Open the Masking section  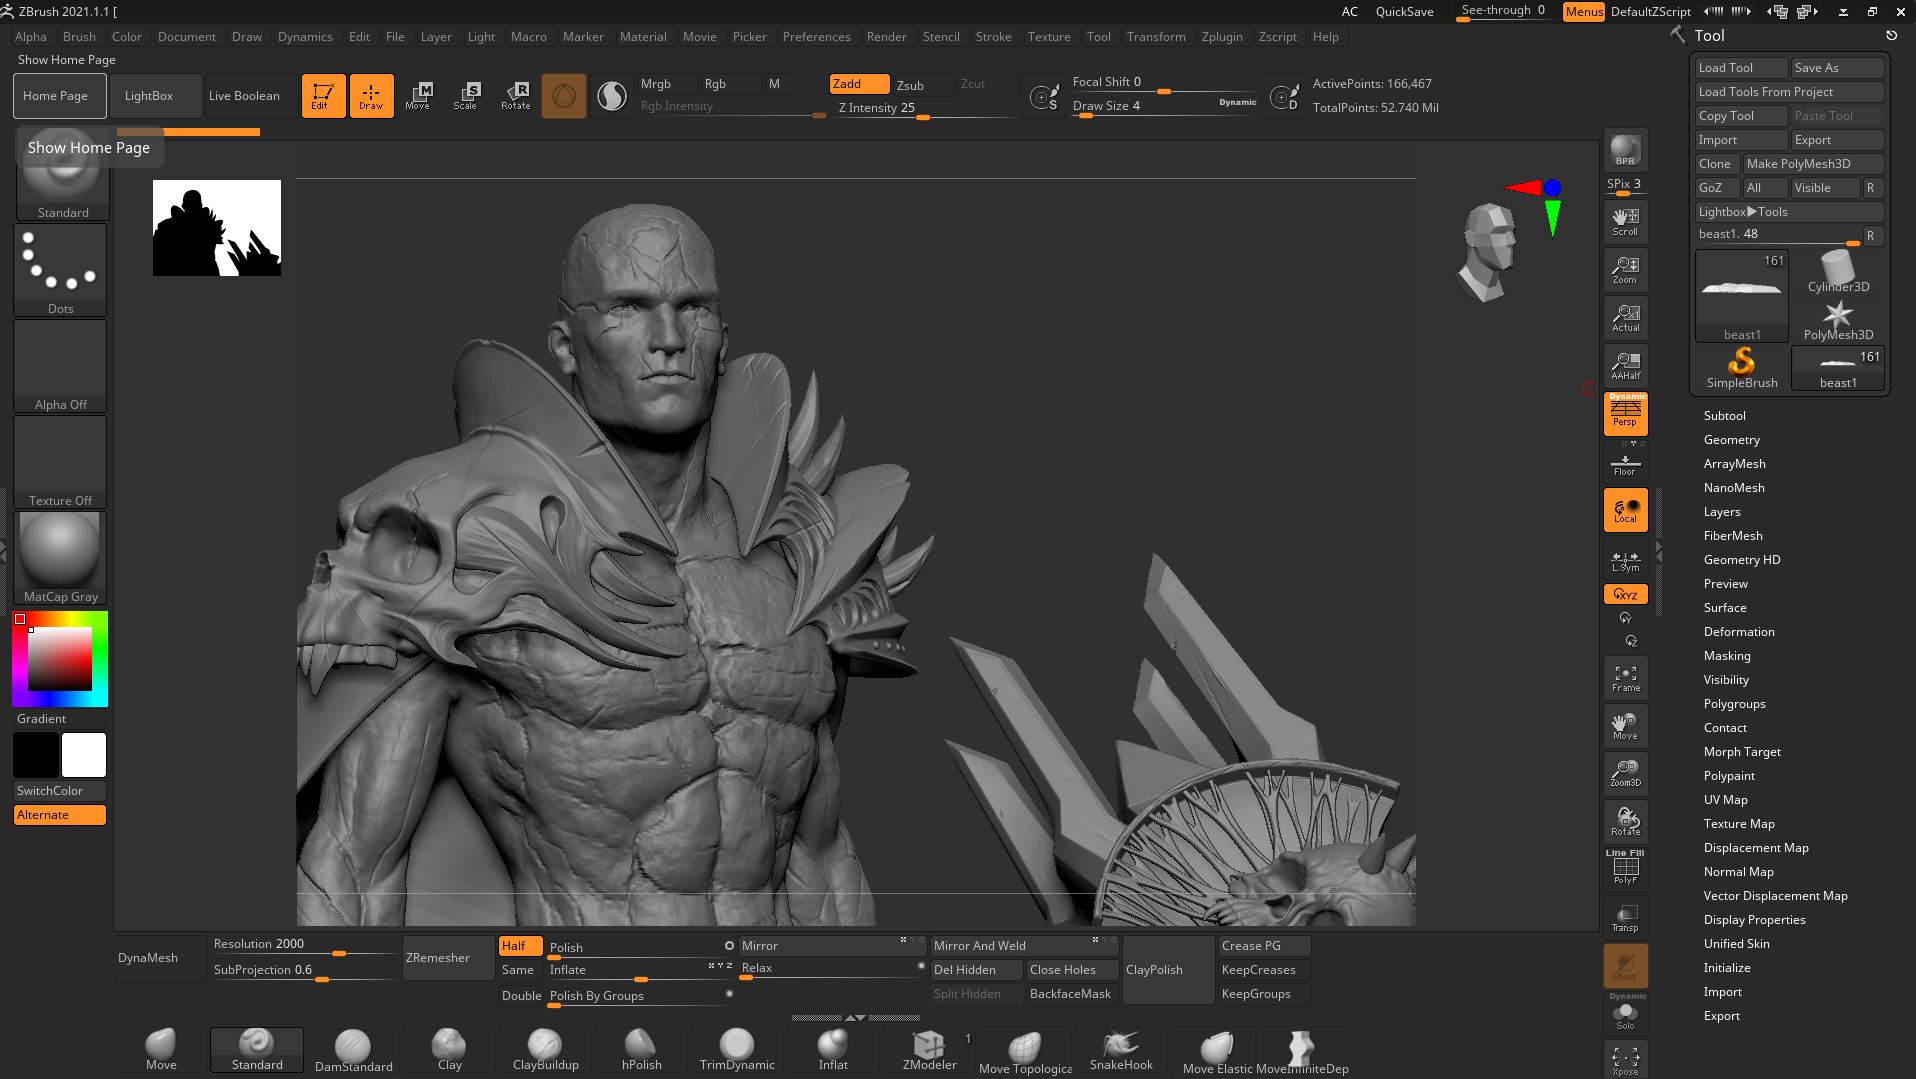click(1726, 655)
